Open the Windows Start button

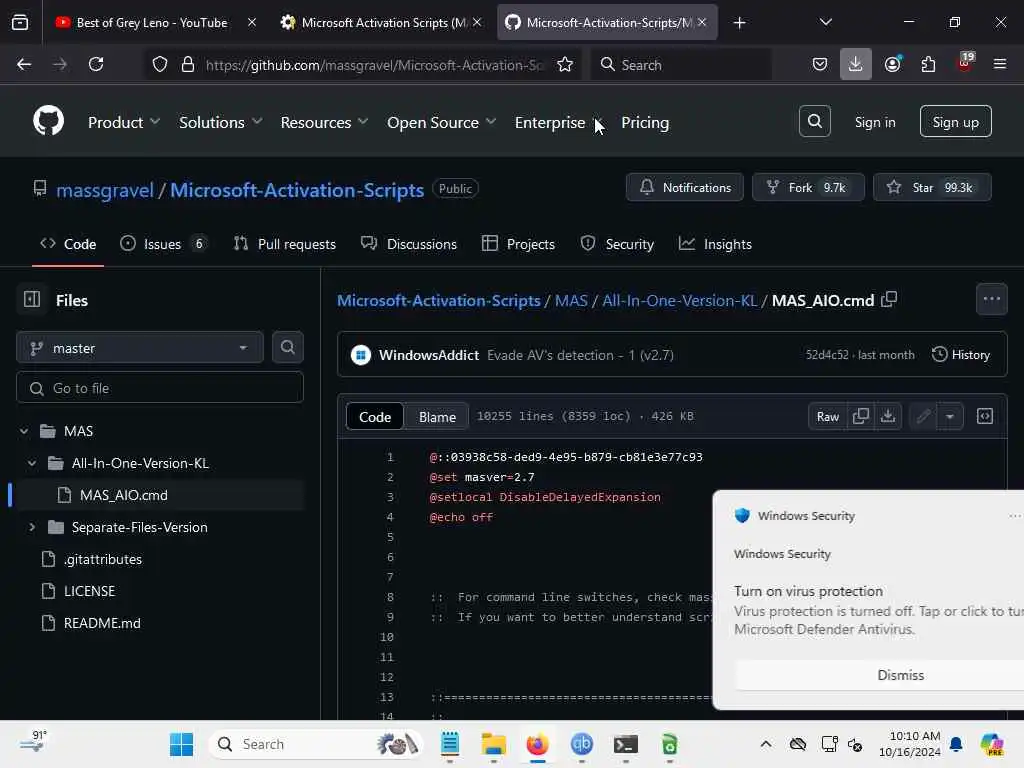tap(181, 744)
